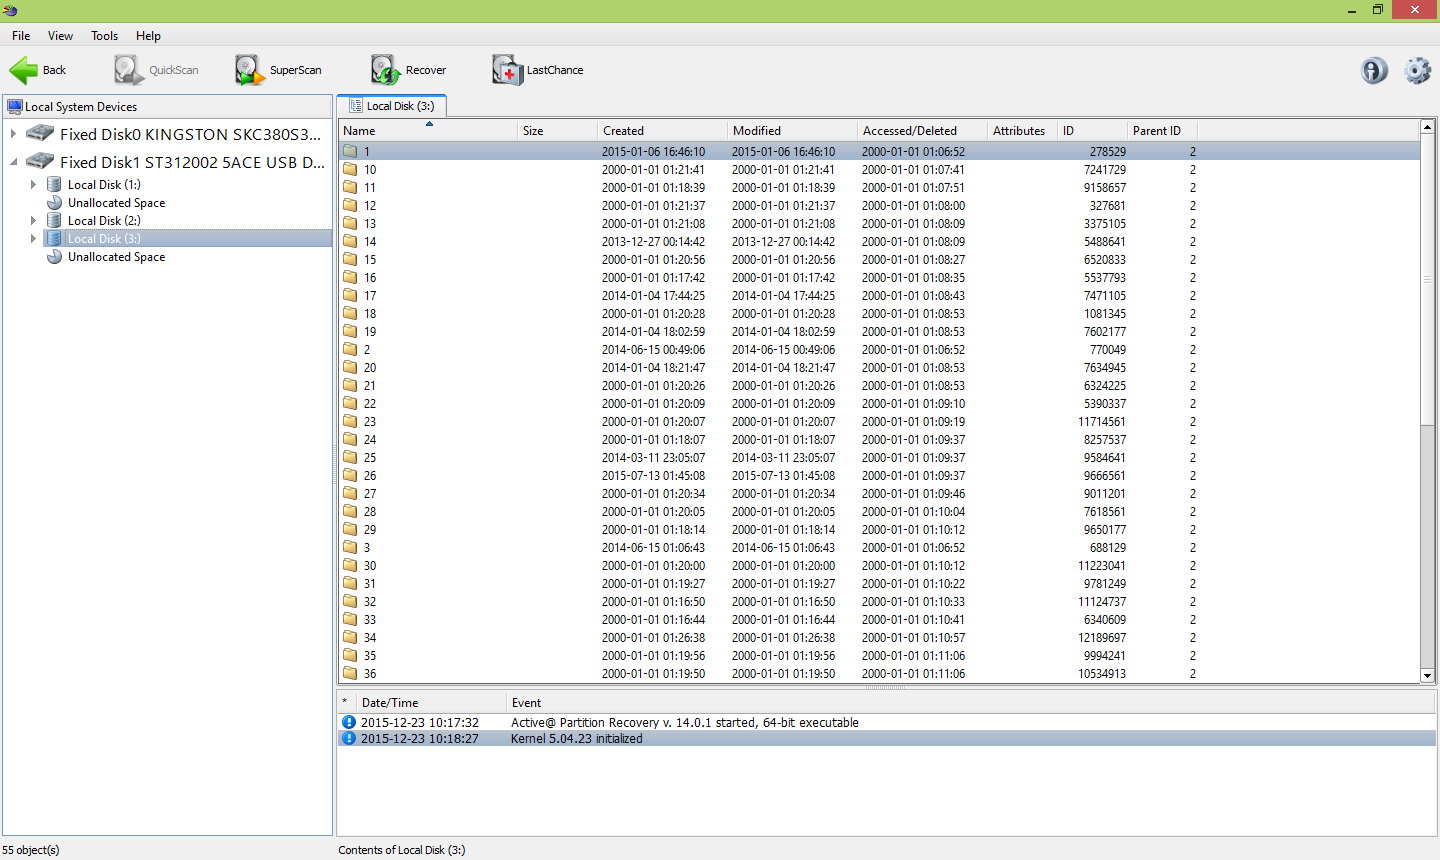This screenshot has height=860, width=1440.
Task: Open the Help menu
Action: coord(148,36)
